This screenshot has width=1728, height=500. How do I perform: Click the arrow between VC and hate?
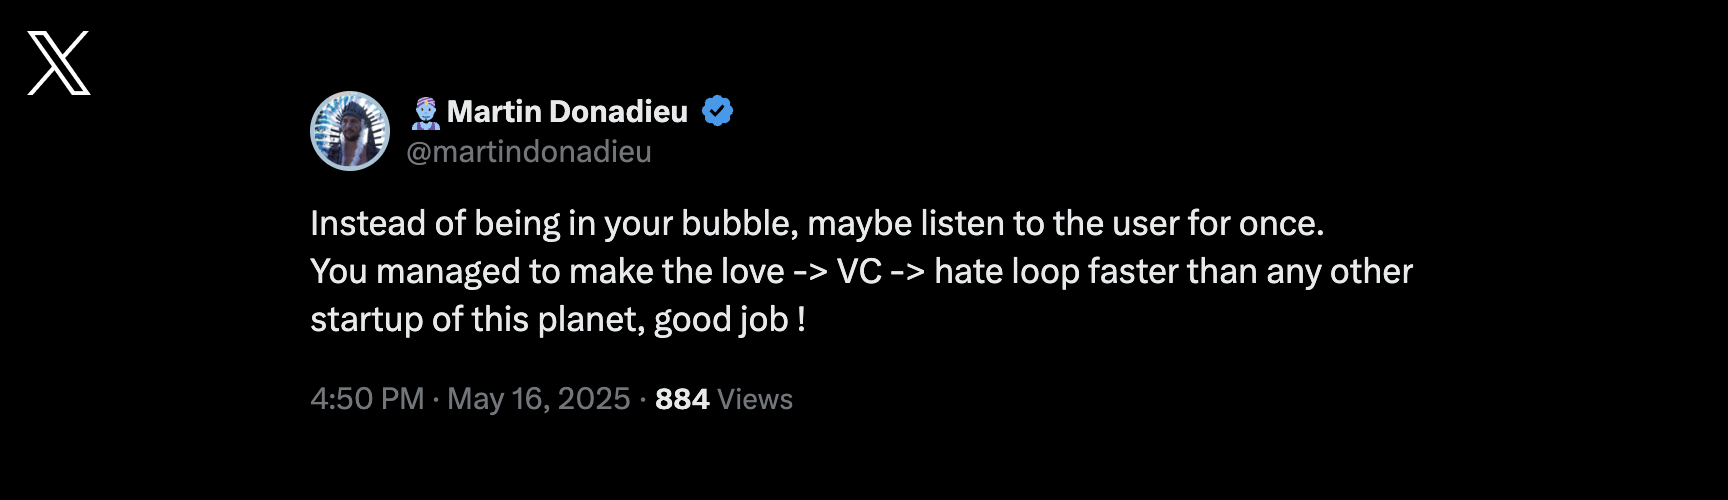click(908, 272)
